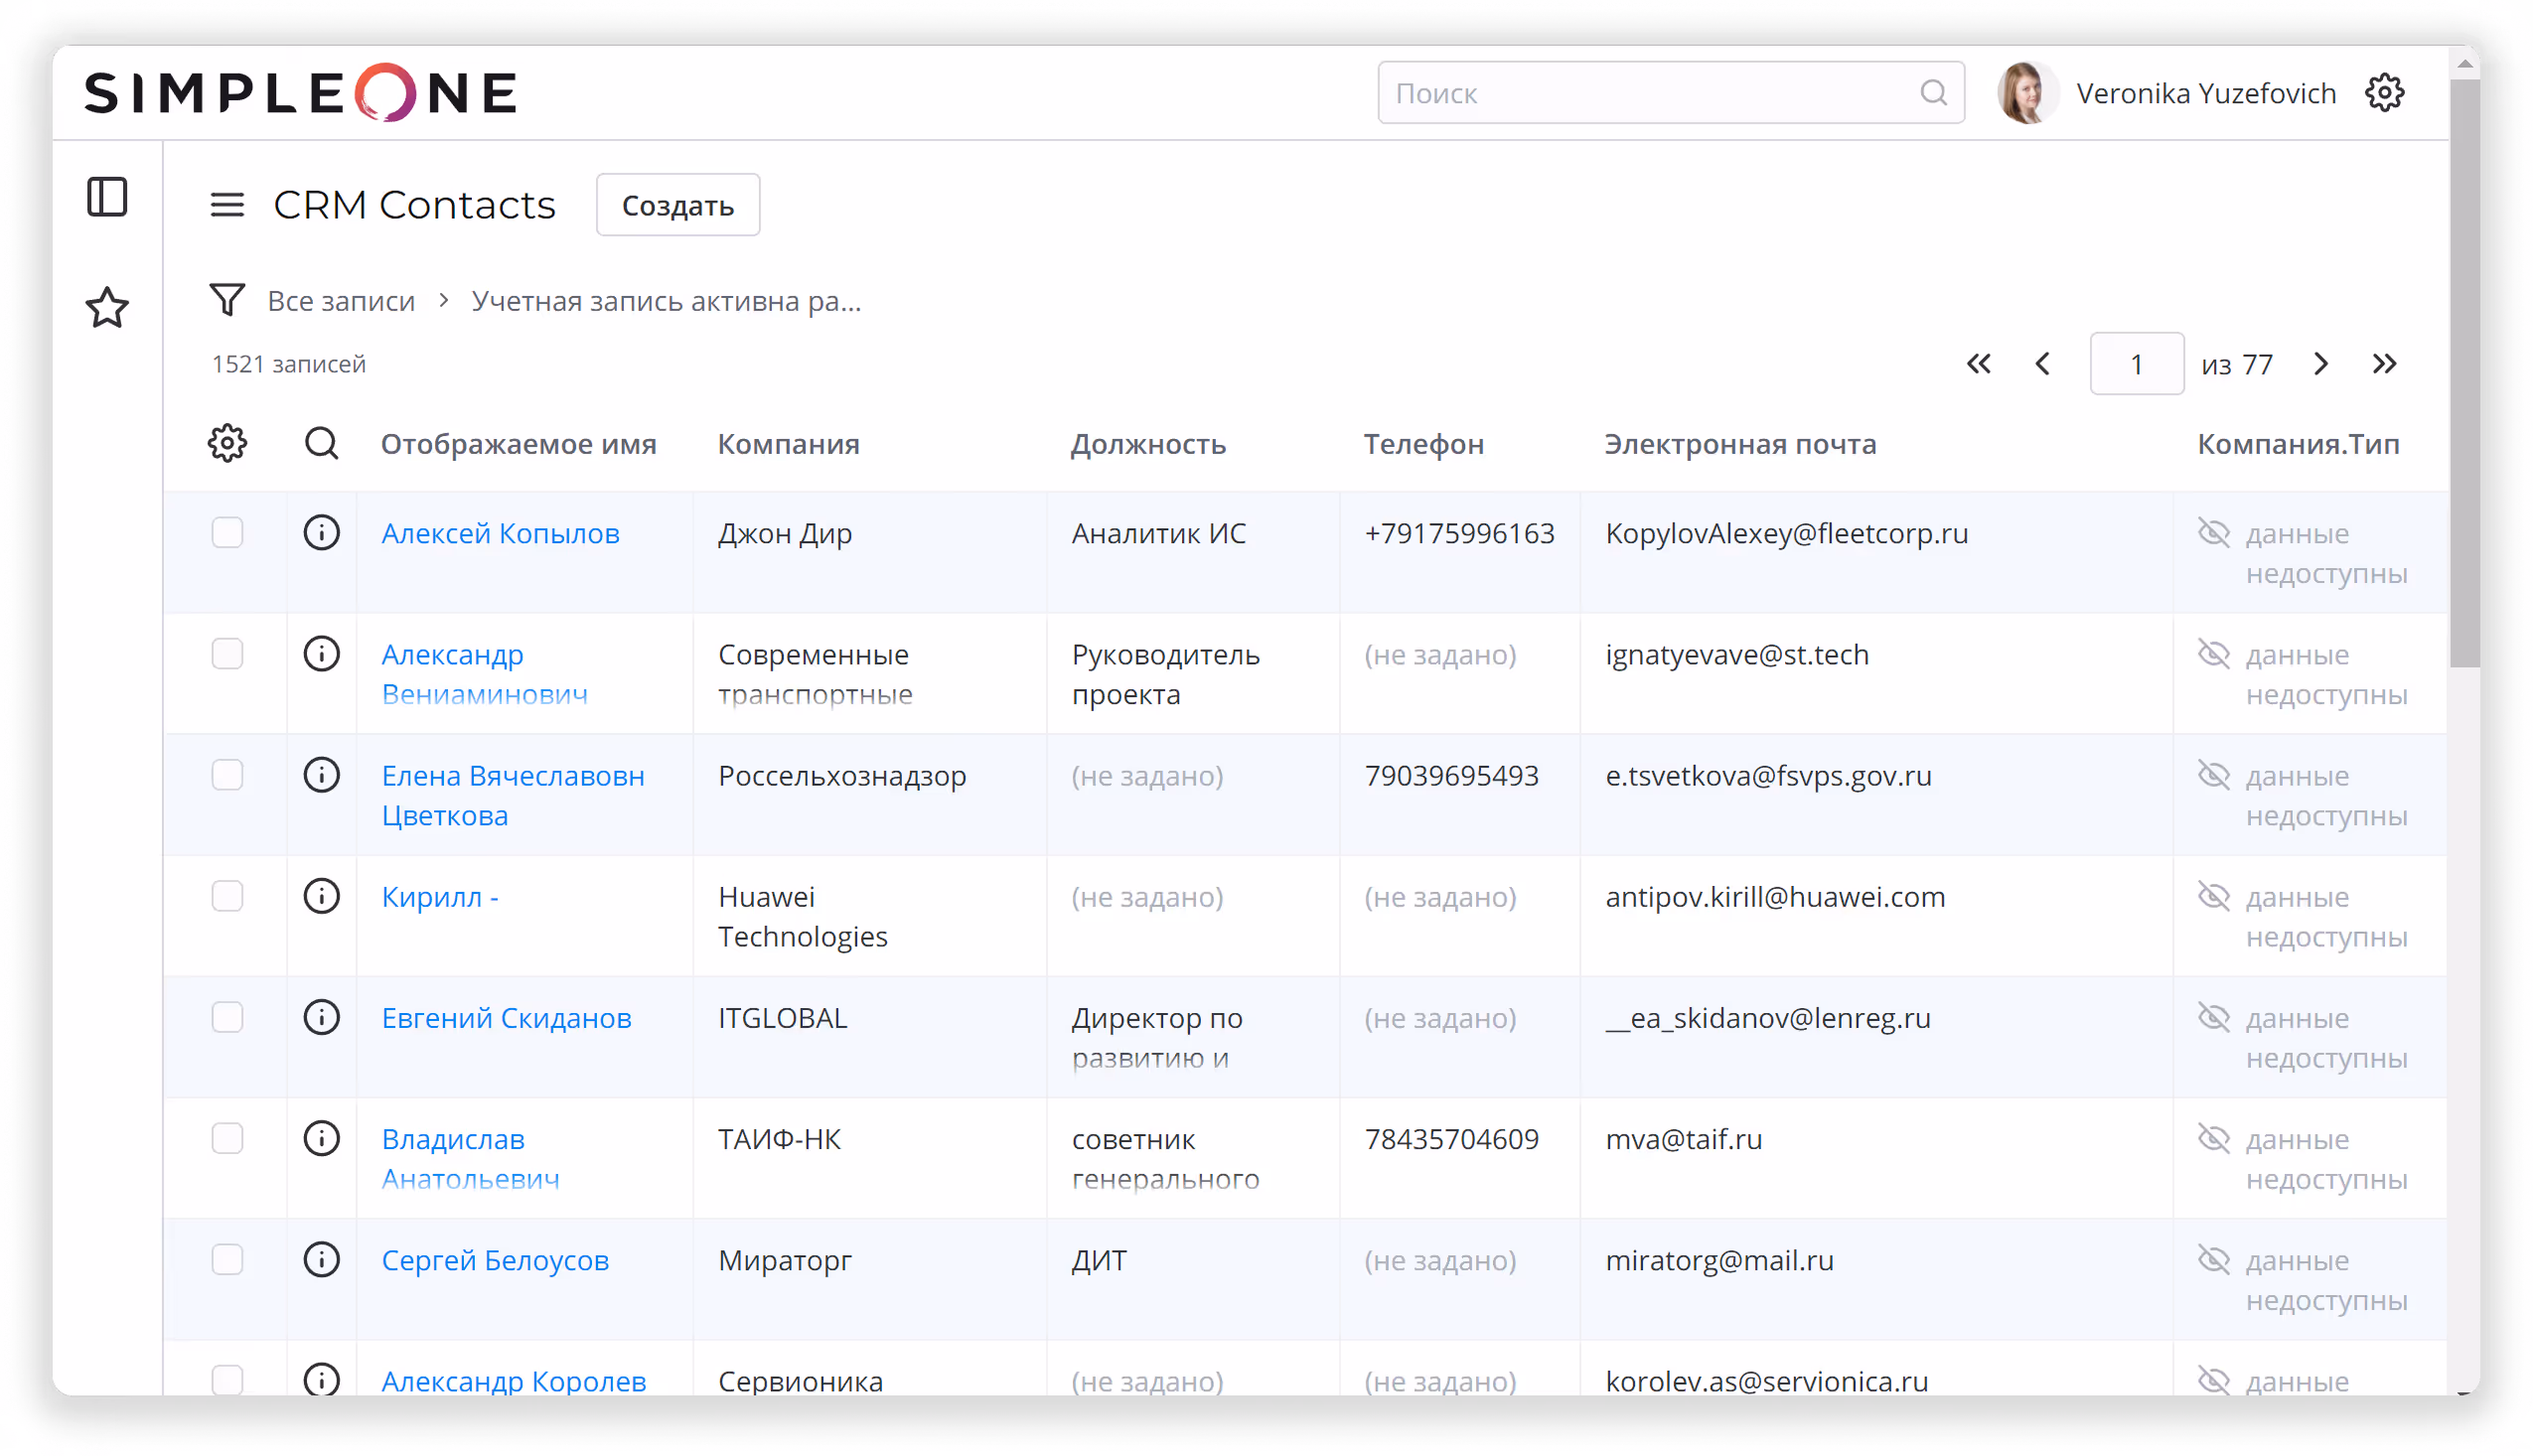Tick the checkbox for Россельхознадзор row
The image size is (2533, 1456).
coord(227,775)
